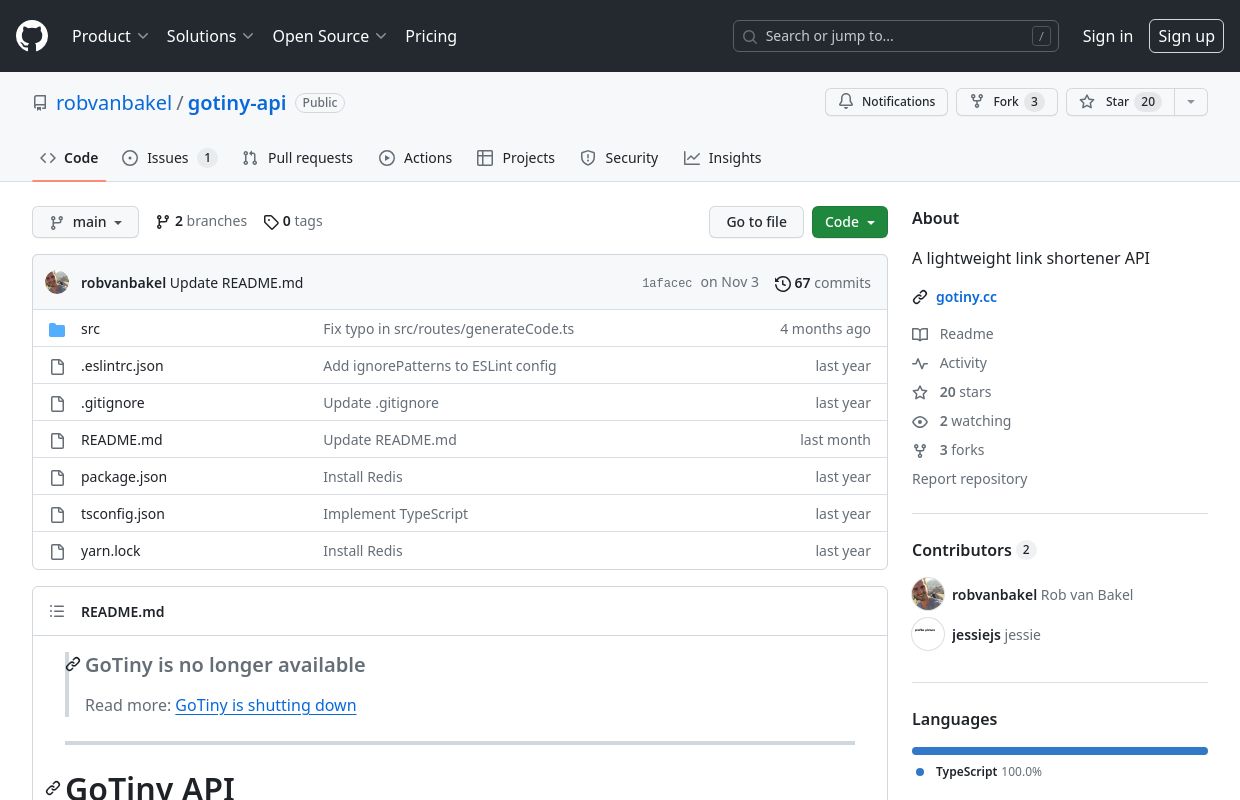The width and height of the screenshot is (1240, 800).
Task: Expand the Solutions menu
Action: 210,36
